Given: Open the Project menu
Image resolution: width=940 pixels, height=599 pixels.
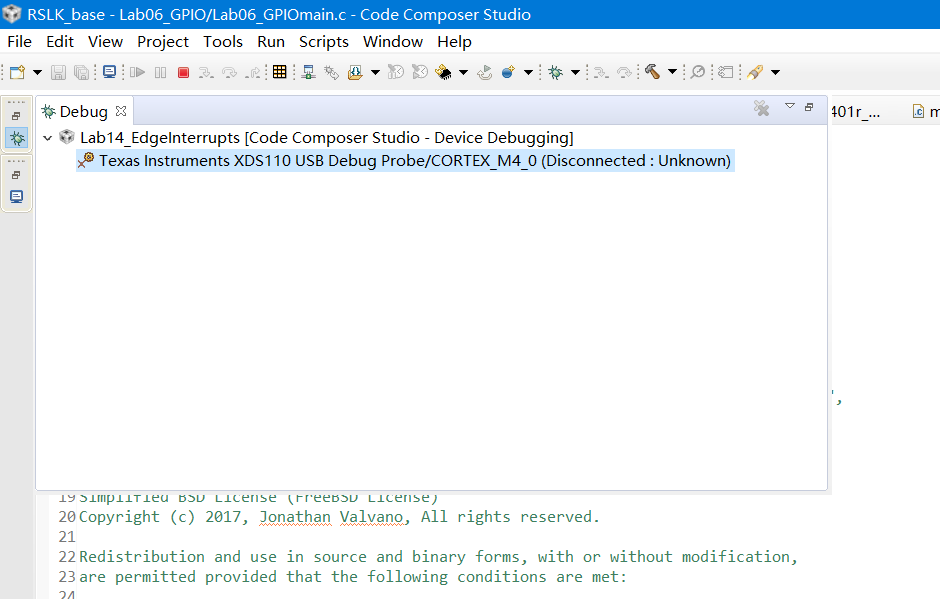Looking at the screenshot, I should 163,42.
